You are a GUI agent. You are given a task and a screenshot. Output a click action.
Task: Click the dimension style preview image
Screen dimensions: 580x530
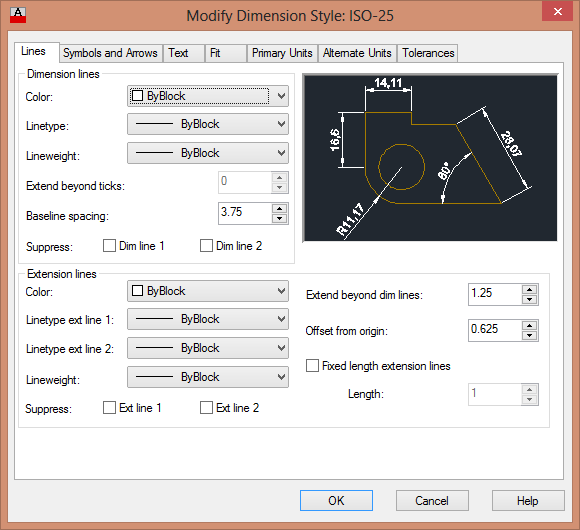pos(430,158)
